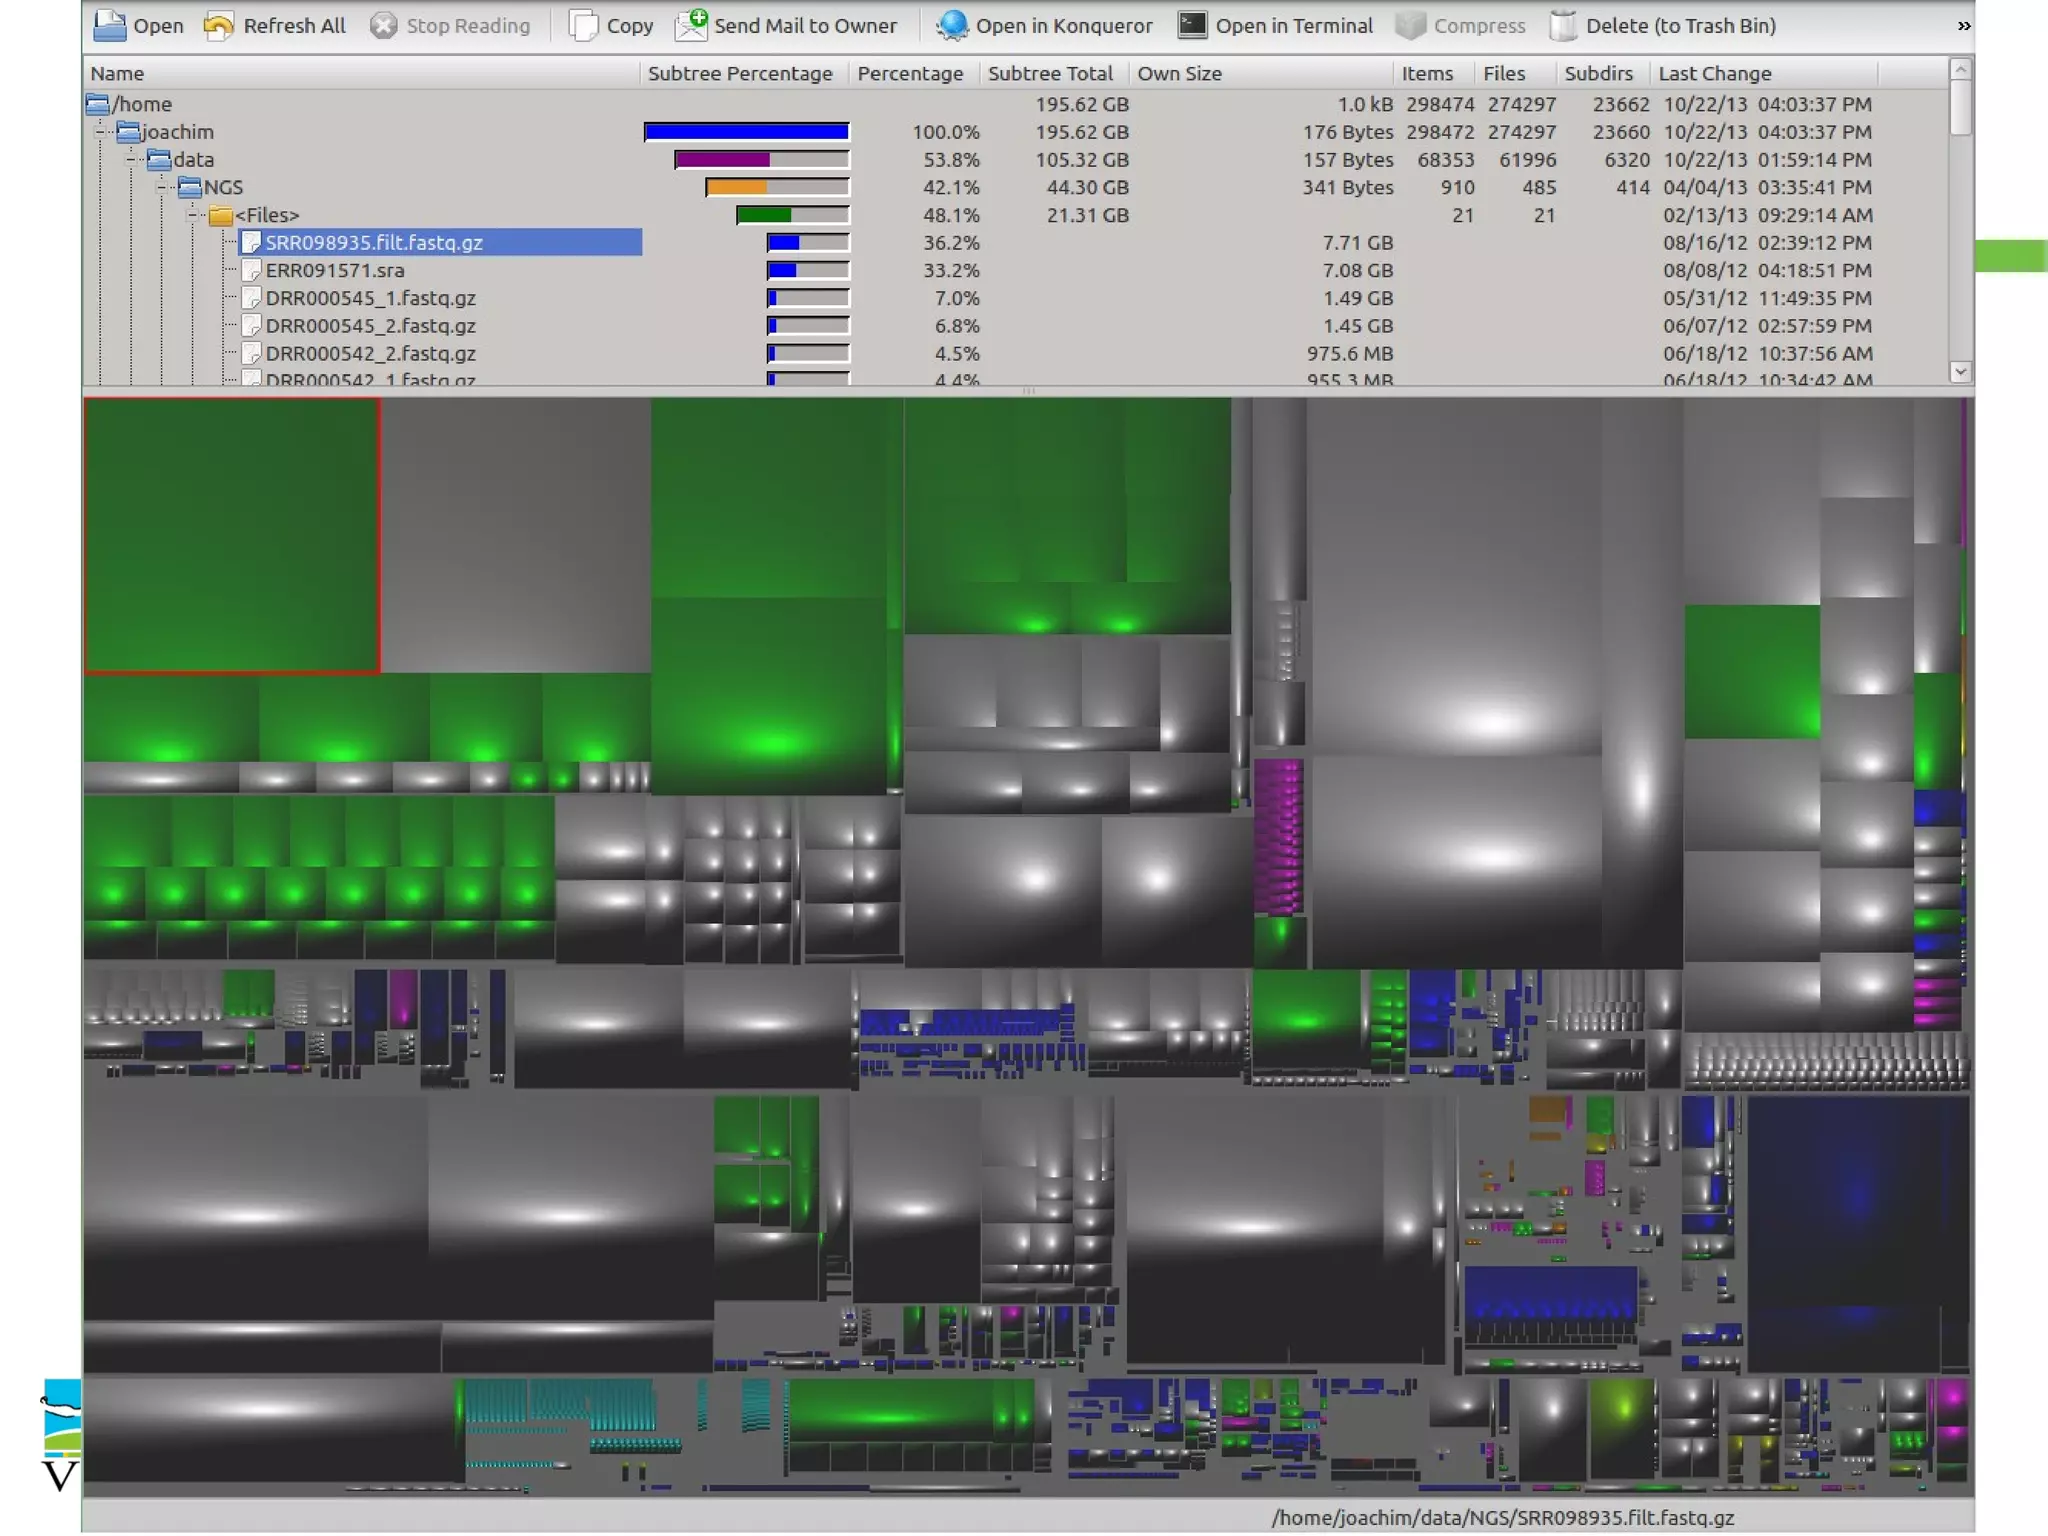Show hidden toolbar items via chevron
Screen dimensions: 2048x1536
pyautogui.click(x=1963, y=26)
